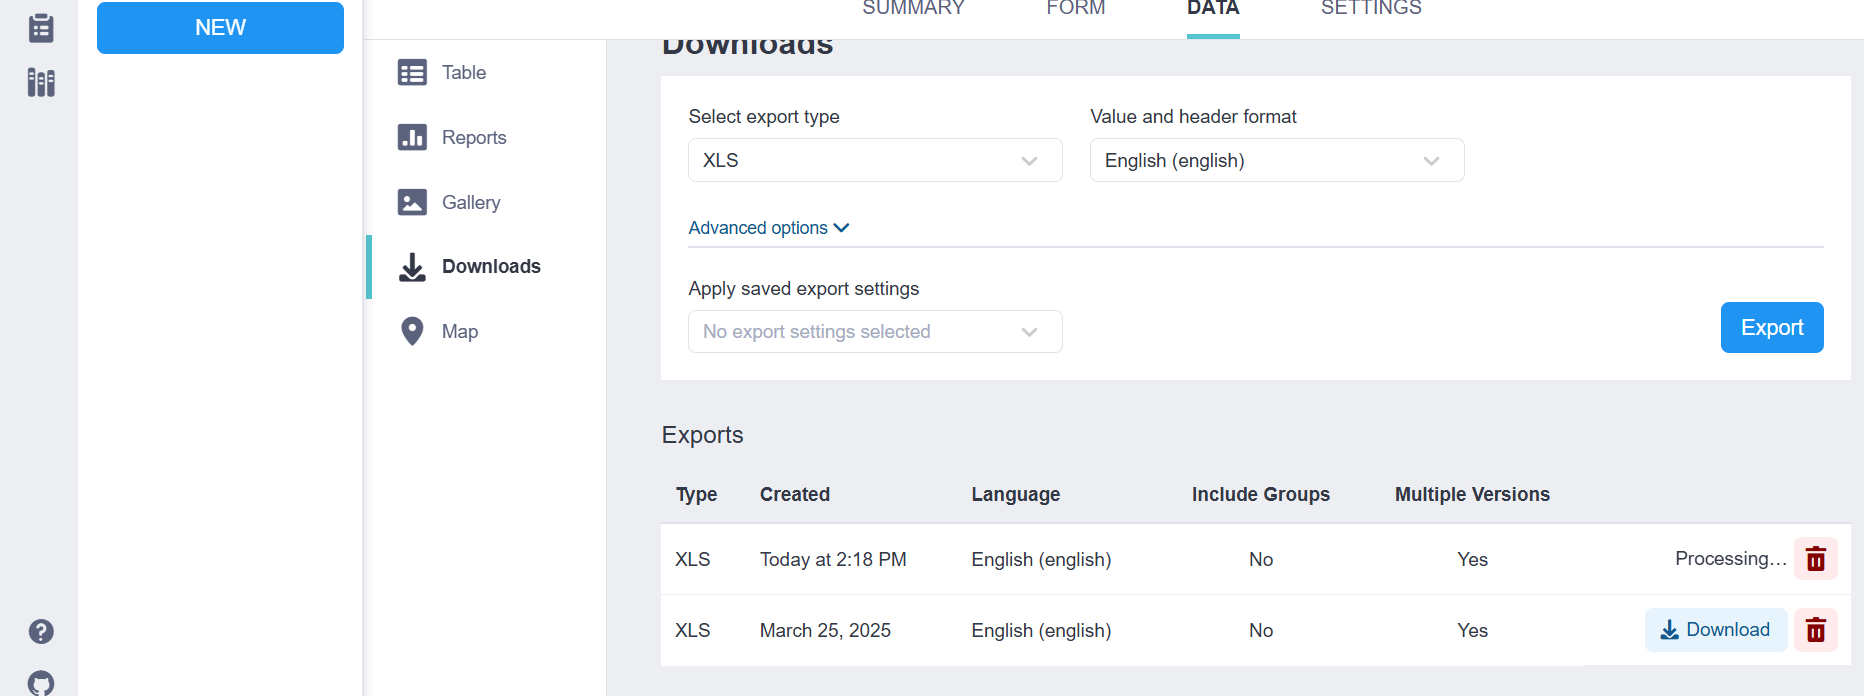This screenshot has height=696, width=1864.
Task: Select the Map pin icon
Action: click(x=412, y=331)
